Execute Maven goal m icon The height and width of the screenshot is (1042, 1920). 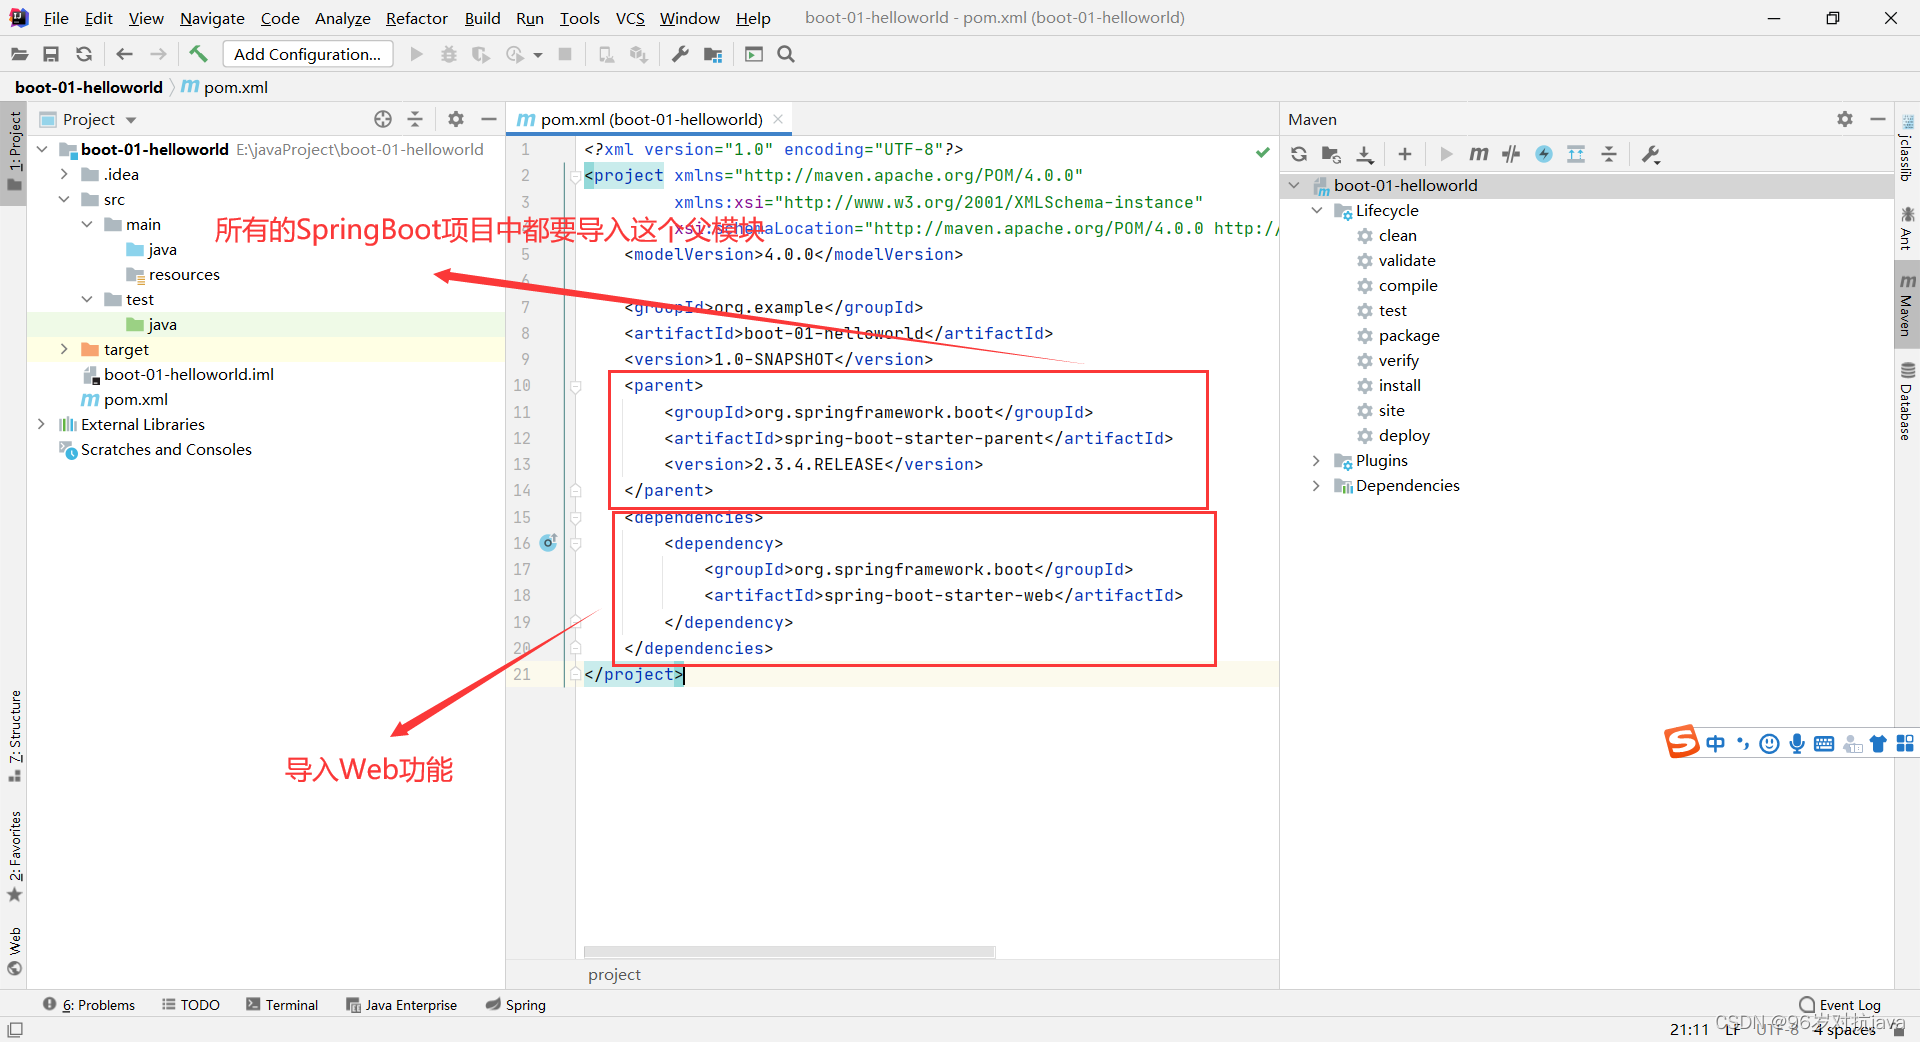pos(1479,154)
